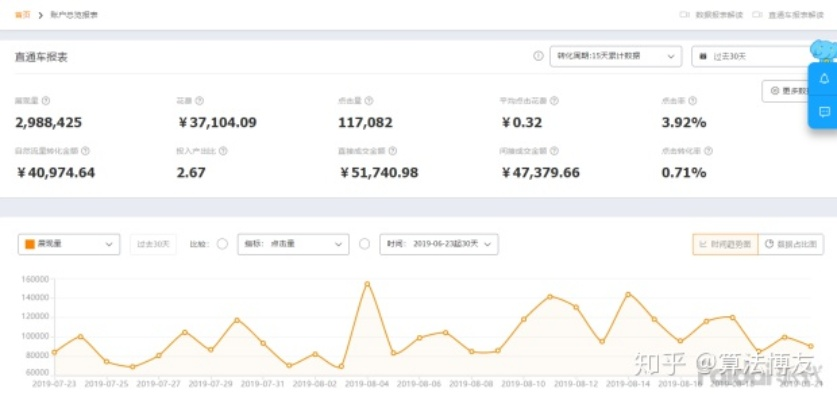The height and width of the screenshot is (400, 837).
Task: Click the 过去30天 button beside the chart metric
Action: point(153,244)
